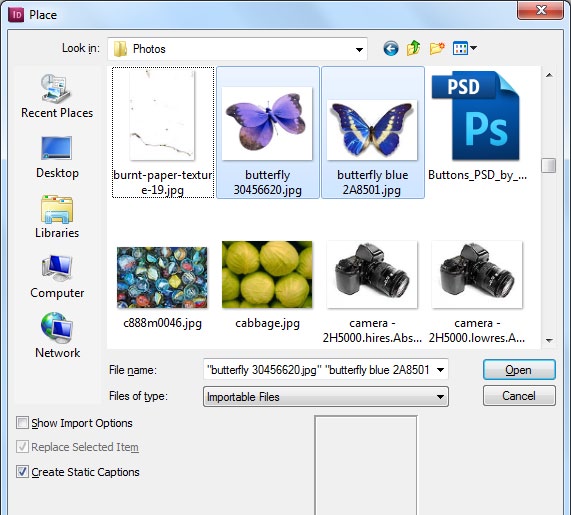This screenshot has height=515, width=571.
Task: Select camera 2H5000.lowres thumbnail
Action: click(477, 274)
